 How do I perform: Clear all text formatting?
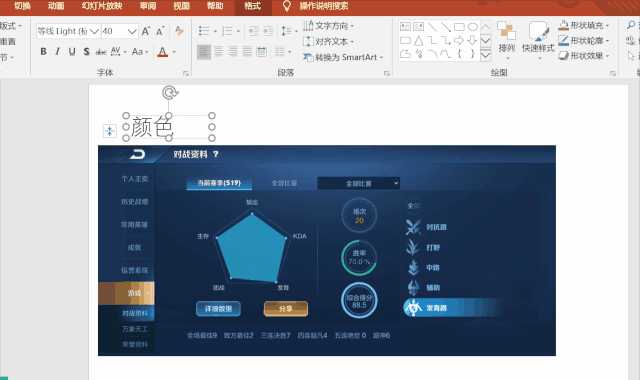coord(179,31)
